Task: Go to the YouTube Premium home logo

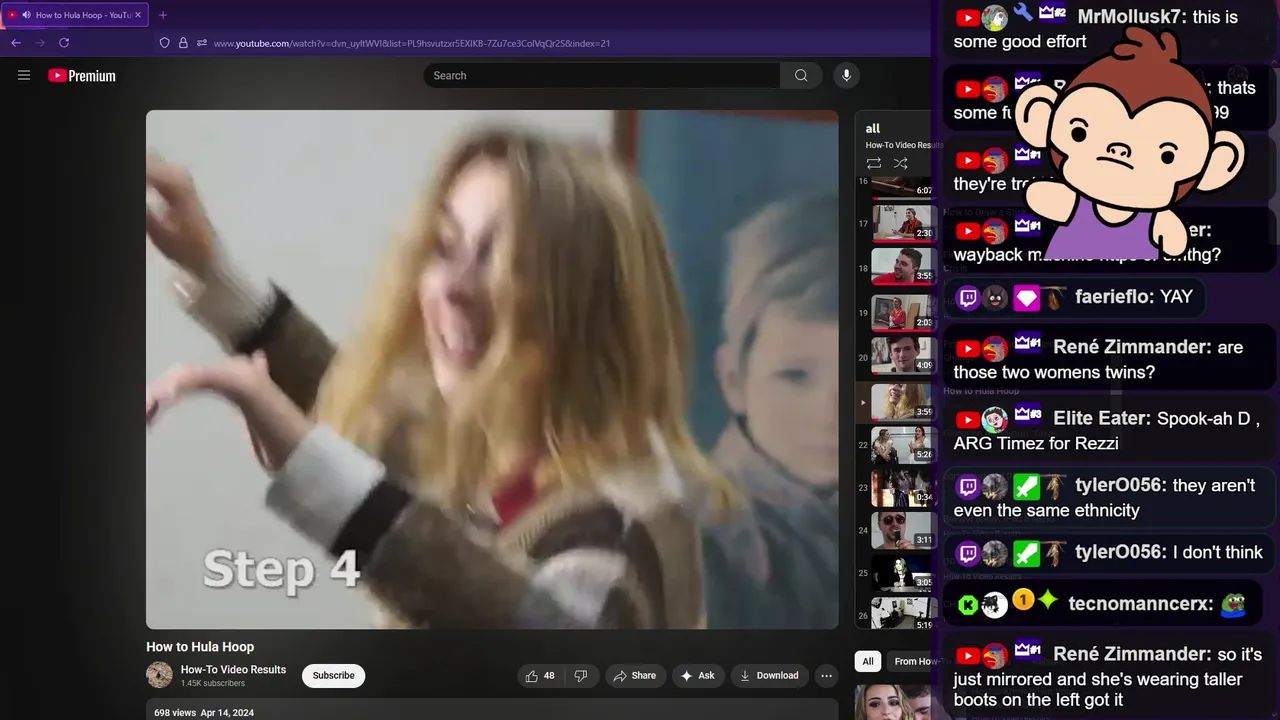Action: pyautogui.click(x=82, y=76)
